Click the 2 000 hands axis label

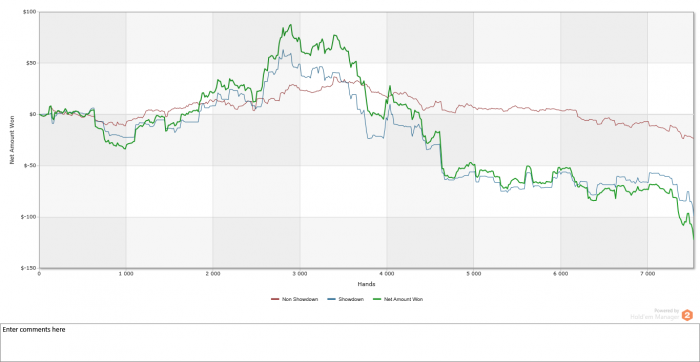(x=213, y=273)
